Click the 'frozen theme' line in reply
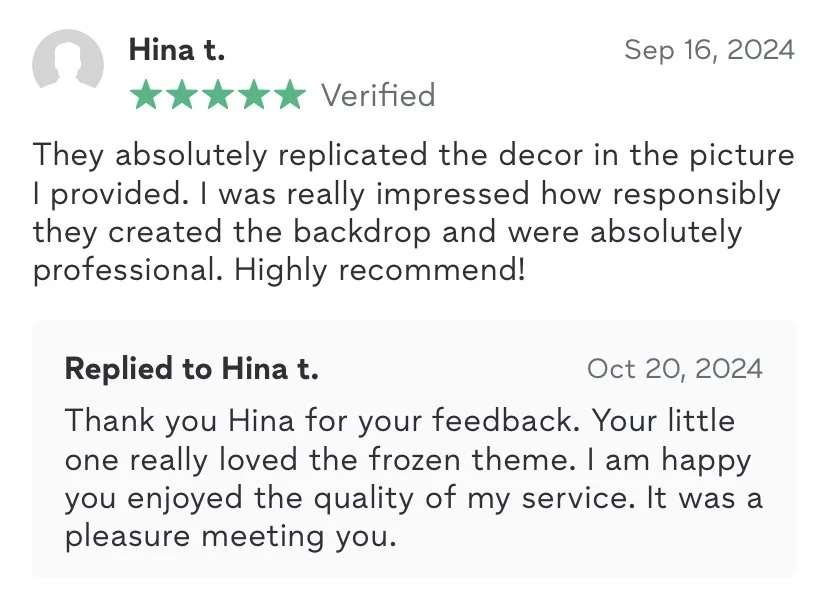 (x=408, y=460)
